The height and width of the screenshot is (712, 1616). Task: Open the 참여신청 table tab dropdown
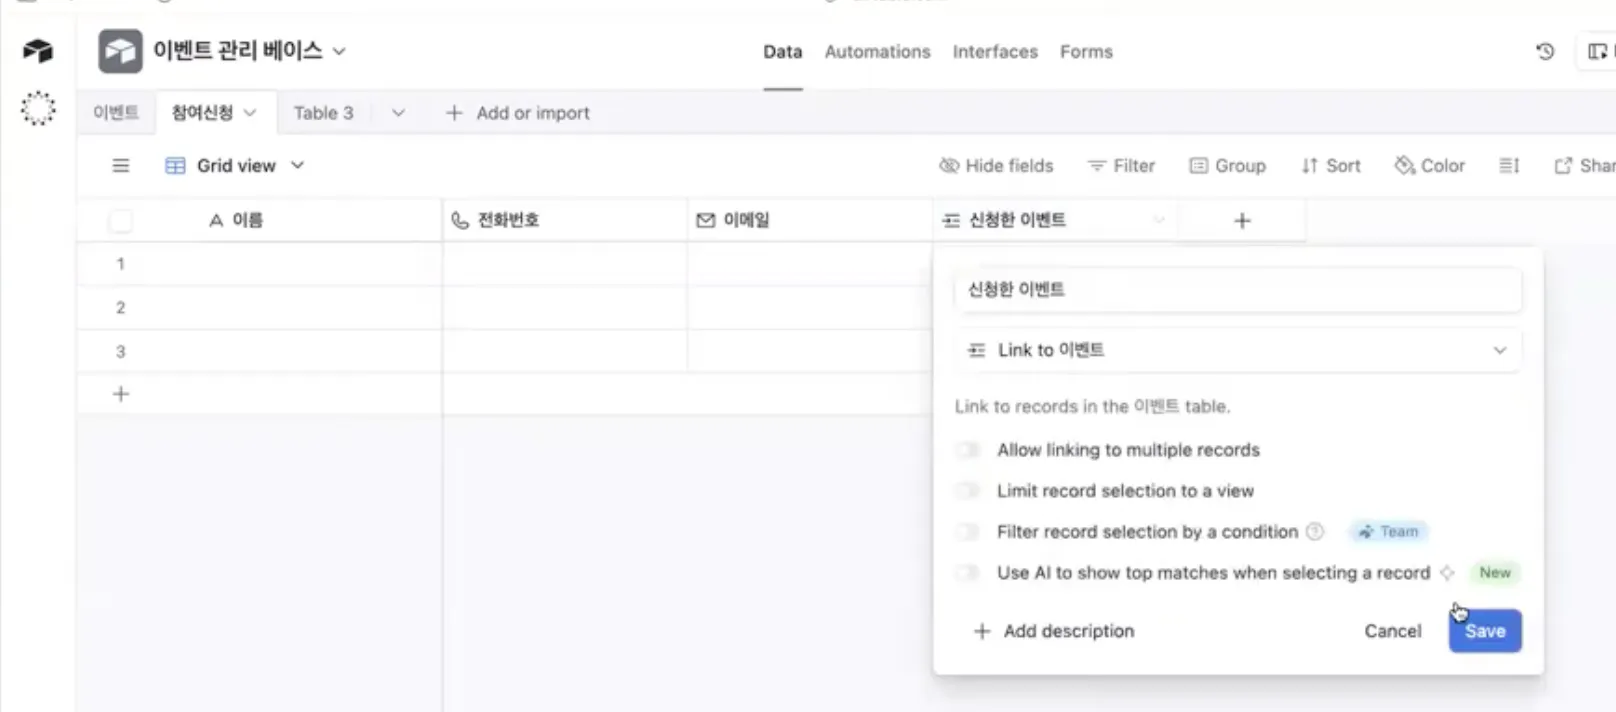pyautogui.click(x=250, y=113)
